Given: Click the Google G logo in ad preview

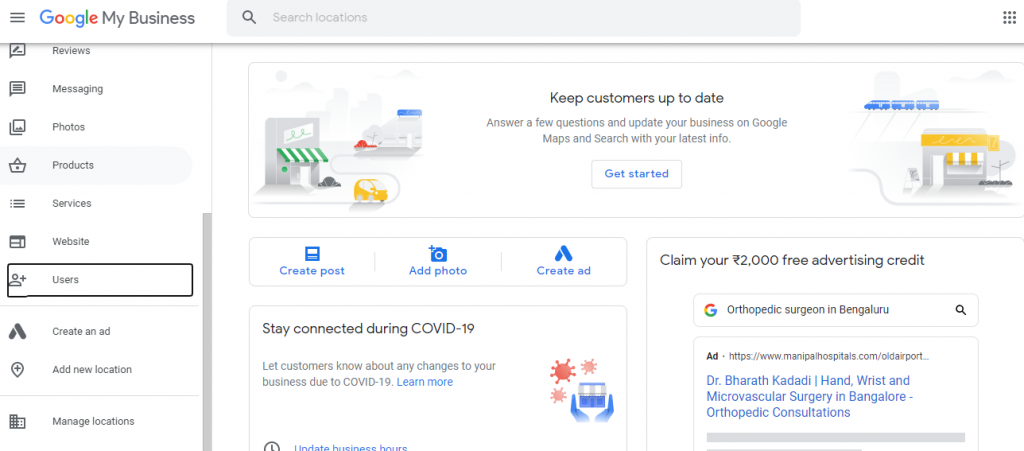Looking at the screenshot, I should coord(711,310).
